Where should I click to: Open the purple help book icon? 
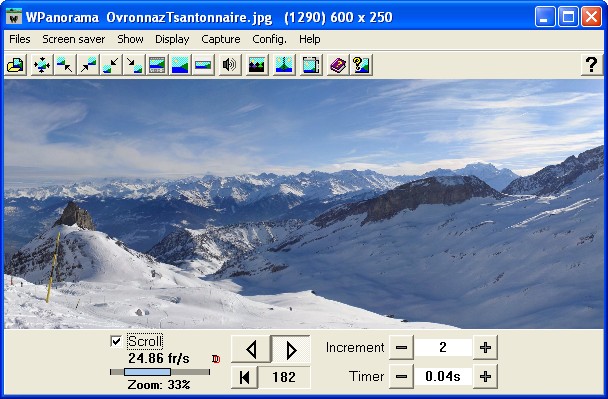338,65
